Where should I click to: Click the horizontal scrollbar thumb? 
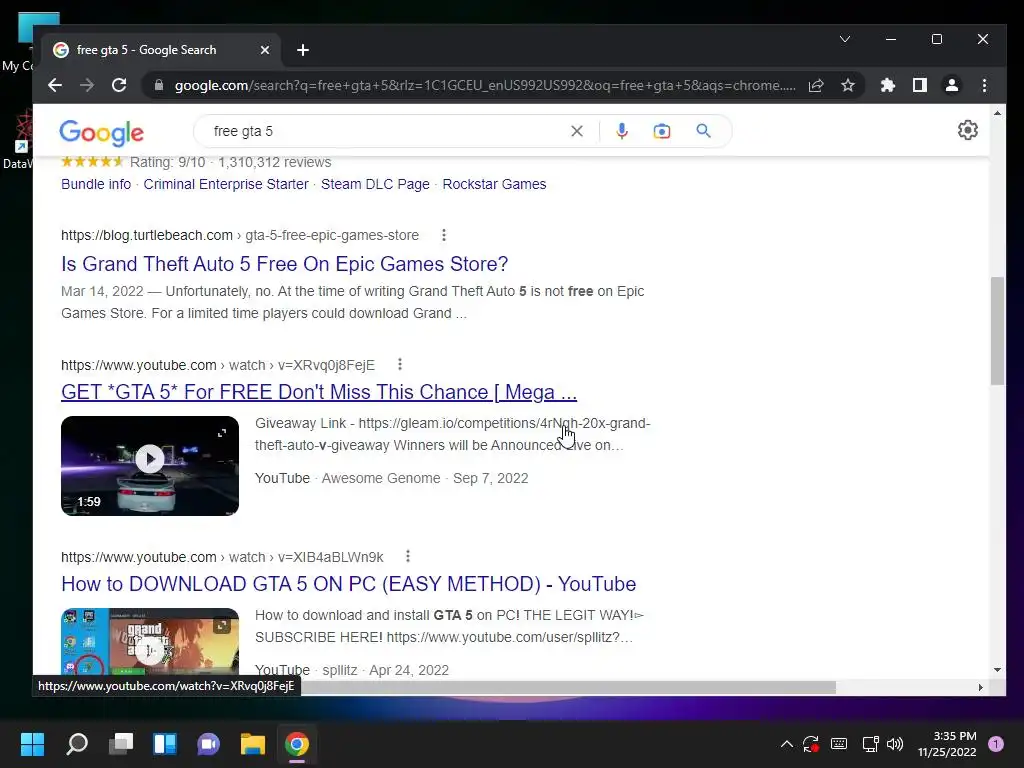tap(568, 688)
